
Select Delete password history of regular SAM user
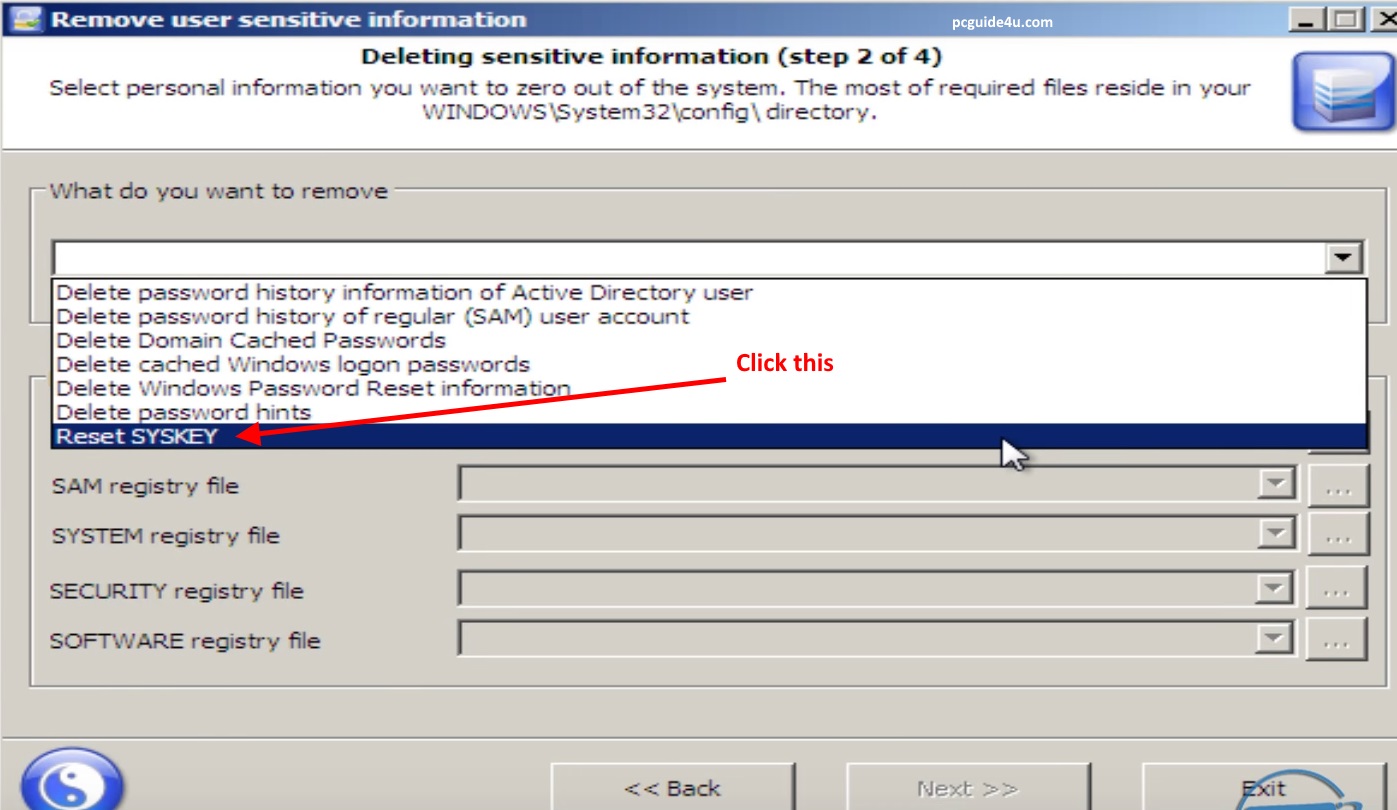(x=372, y=316)
